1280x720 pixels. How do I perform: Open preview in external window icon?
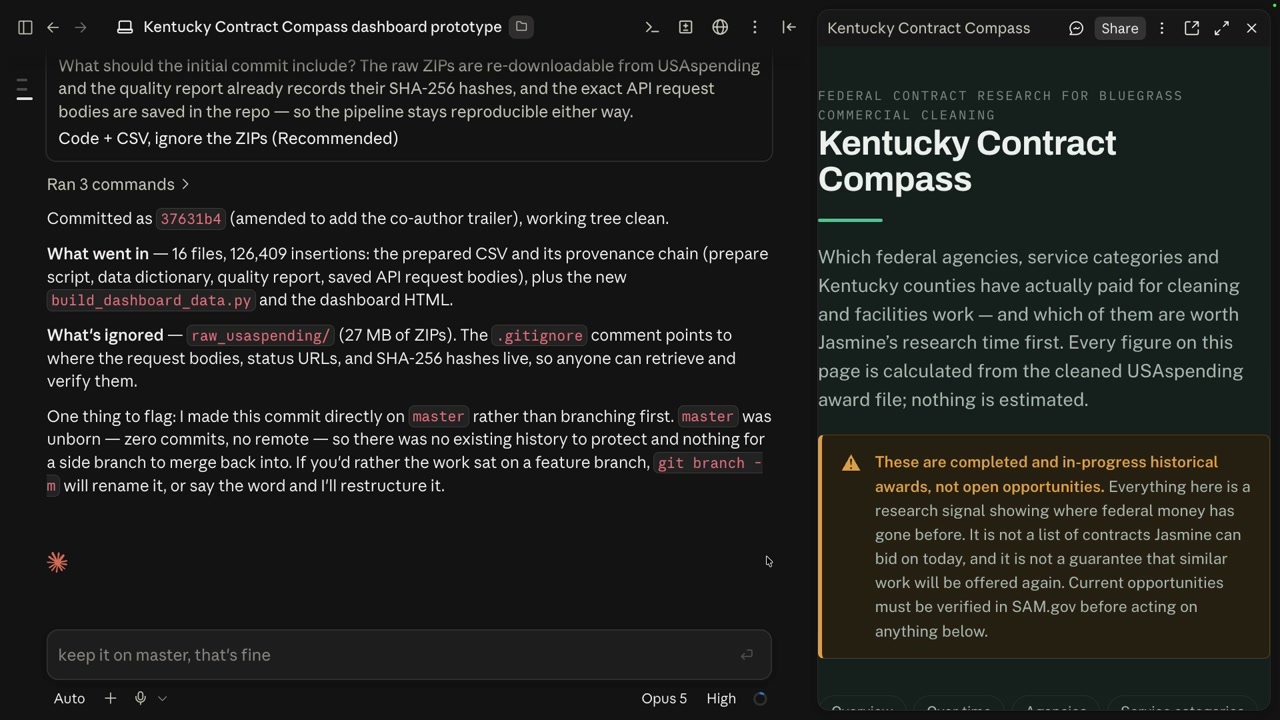coord(1192,28)
